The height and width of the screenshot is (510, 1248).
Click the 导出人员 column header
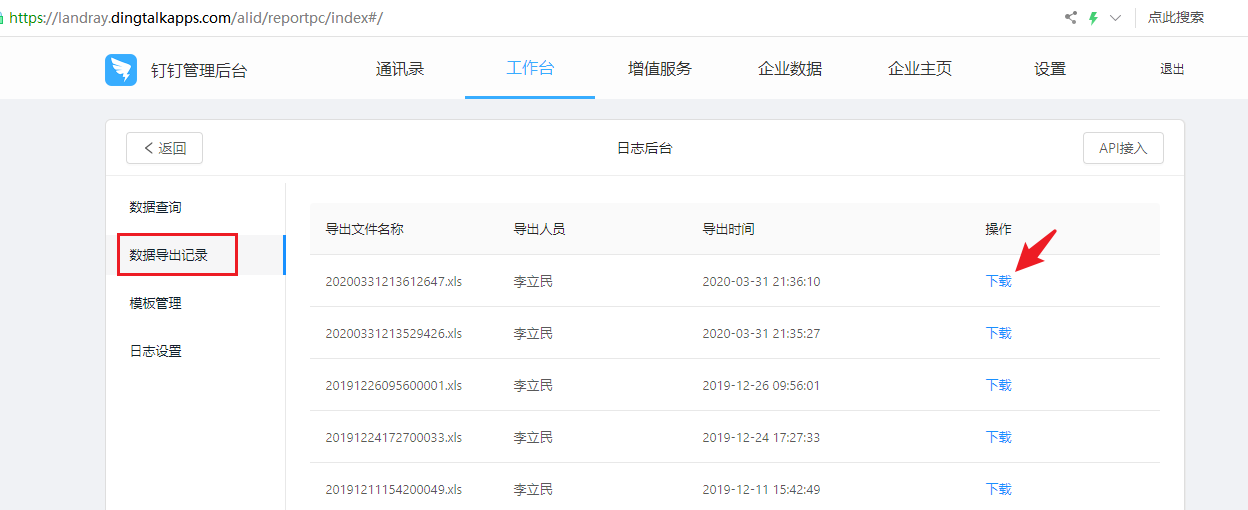pyautogui.click(x=539, y=229)
